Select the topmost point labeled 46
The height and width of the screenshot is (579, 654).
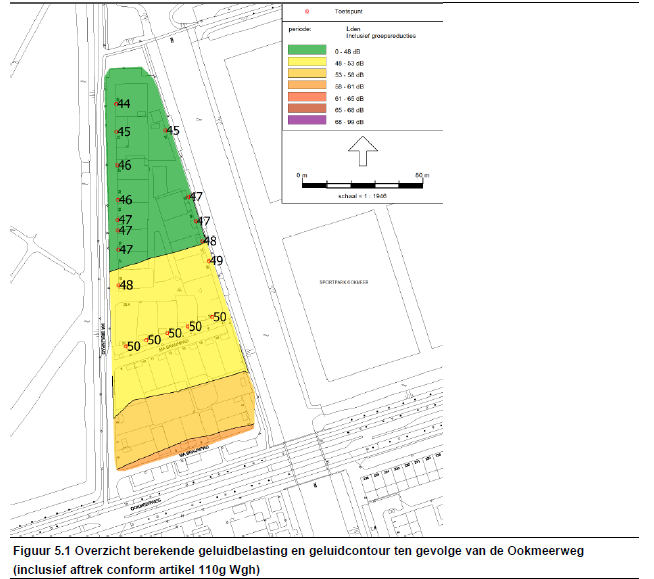tap(119, 166)
